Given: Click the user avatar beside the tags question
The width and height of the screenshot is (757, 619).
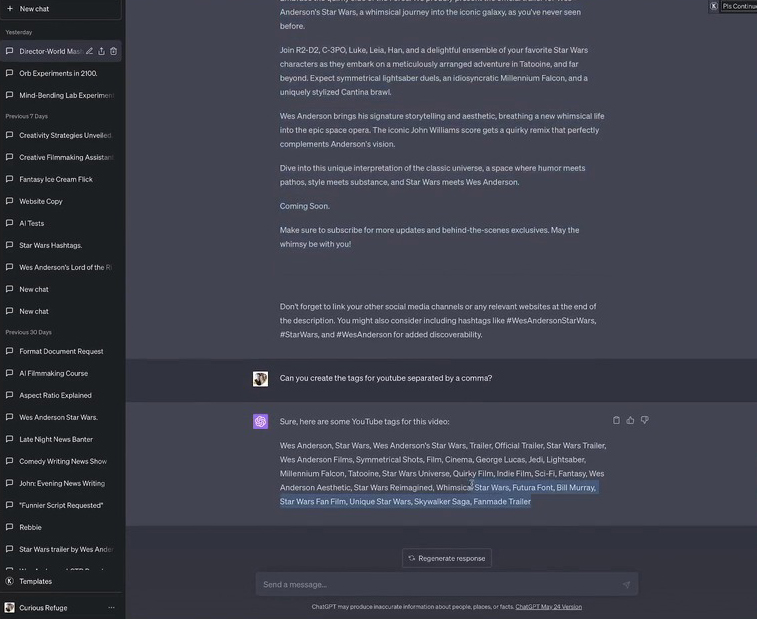Looking at the screenshot, I should point(260,379).
